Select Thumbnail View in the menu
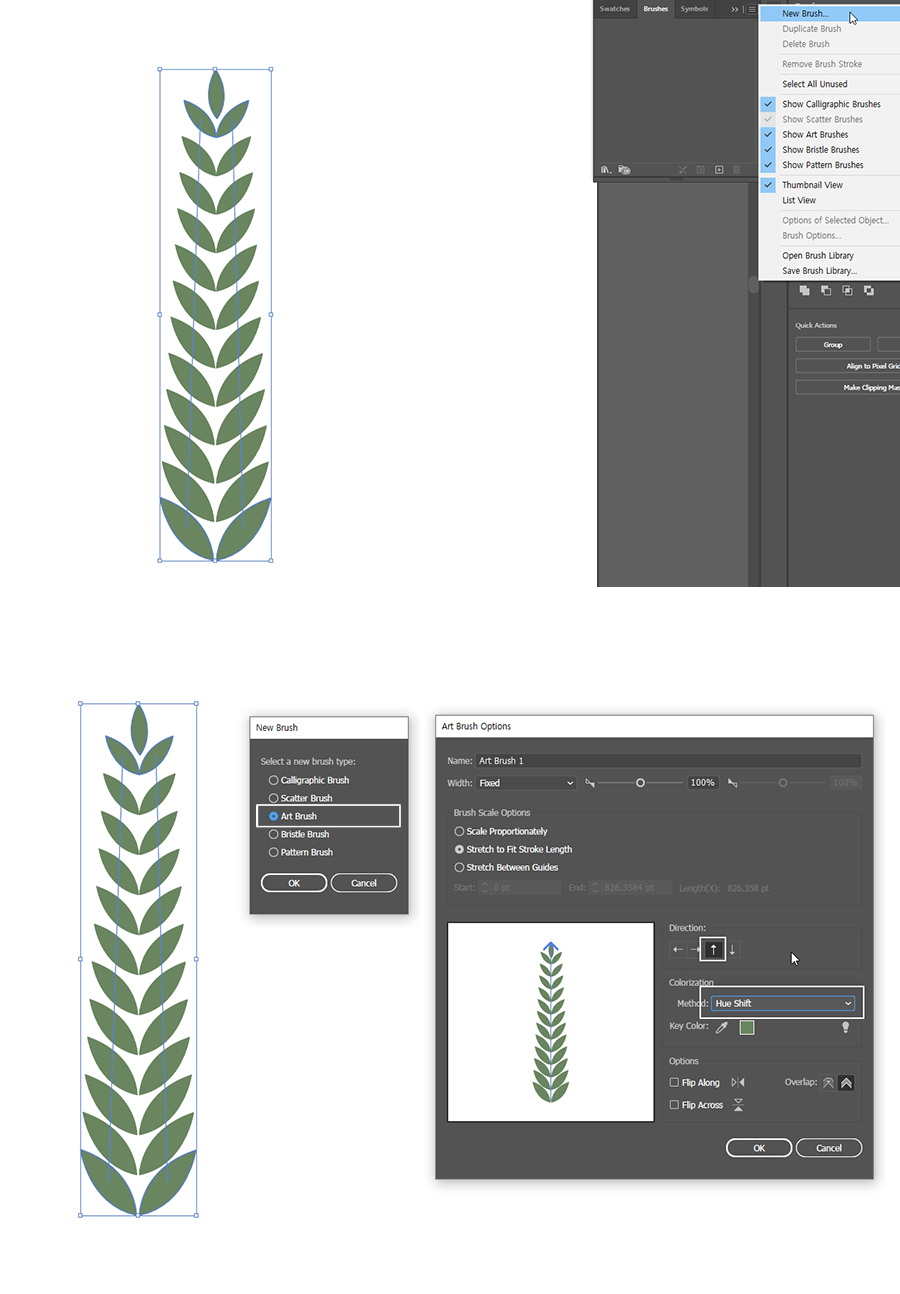This screenshot has height=1294, width=900. coord(830,185)
